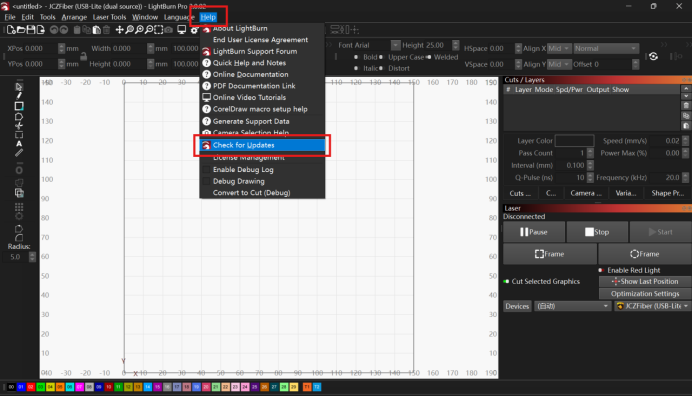
Task: Toggle the Italic text option
Action: pyautogui.click(x=356, y=68)
